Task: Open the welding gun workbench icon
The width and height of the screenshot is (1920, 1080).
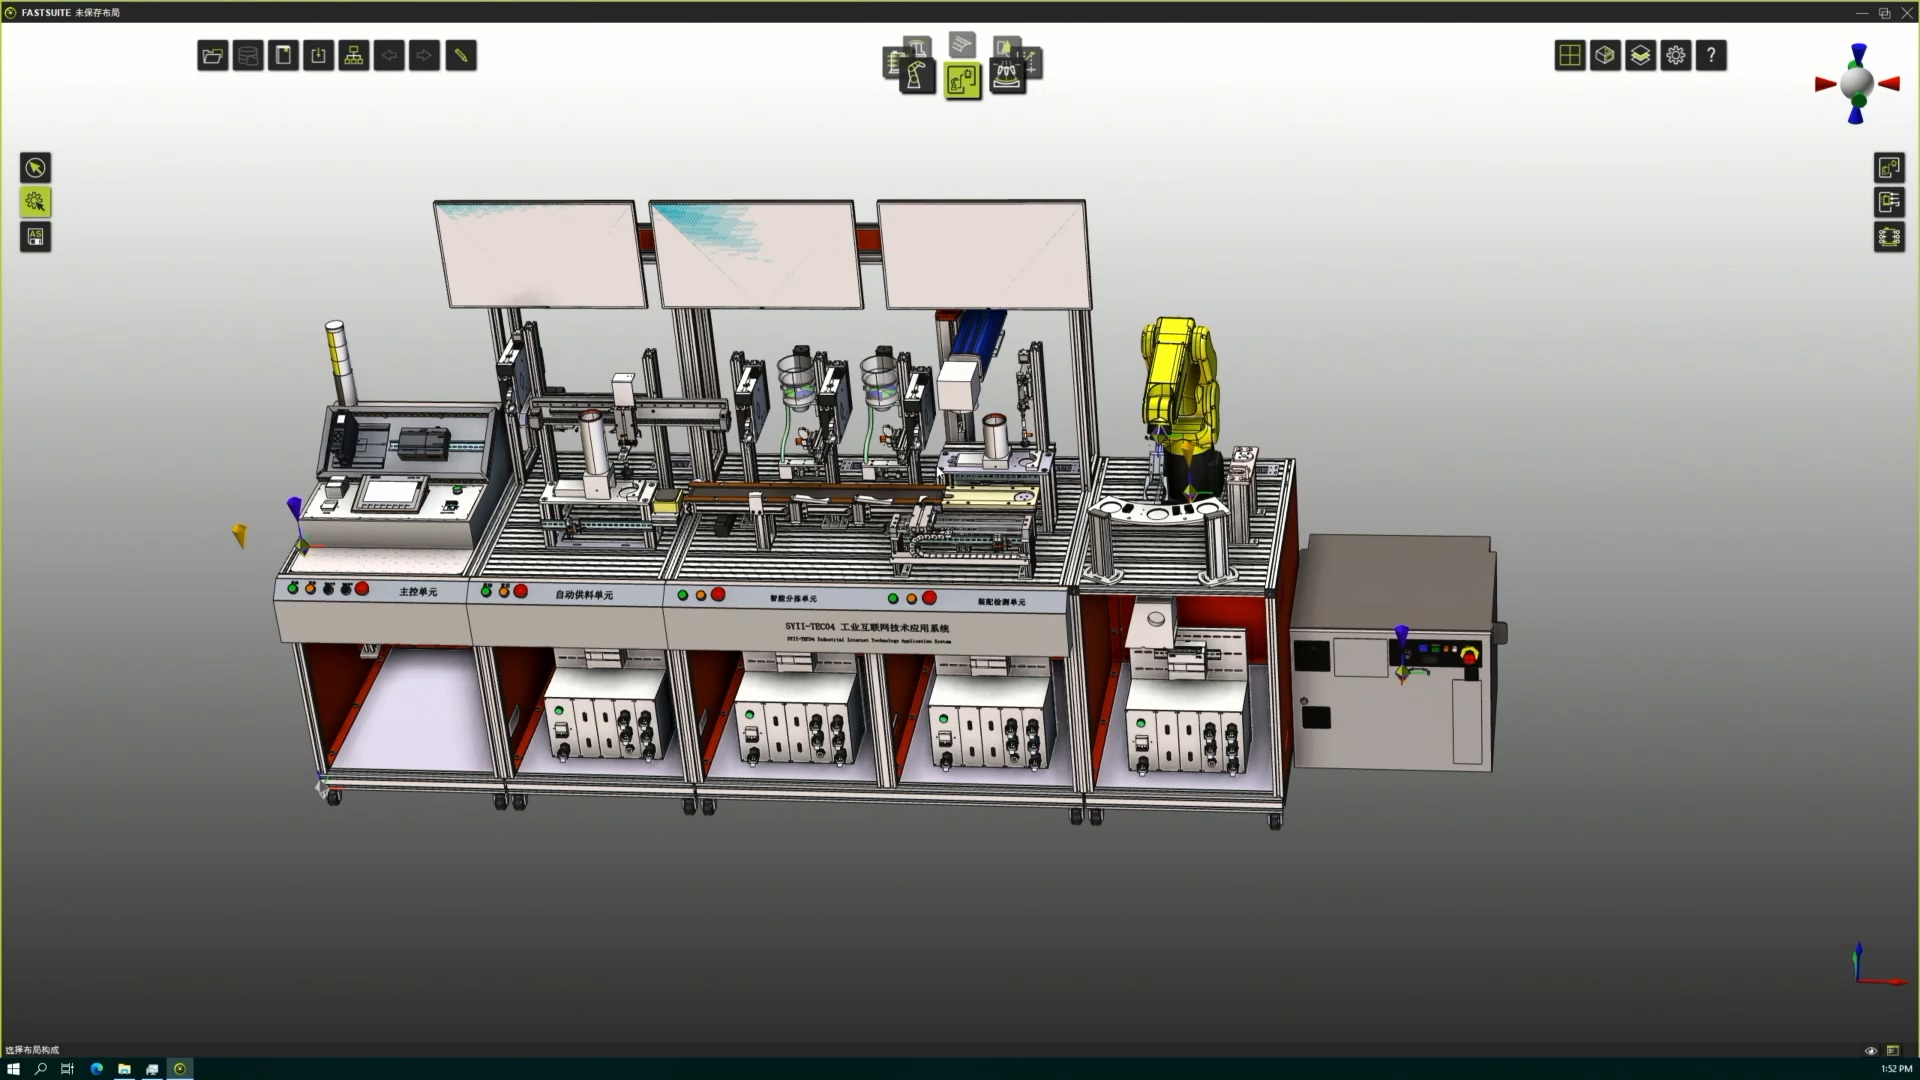Action: click(x=1007, y=76)
